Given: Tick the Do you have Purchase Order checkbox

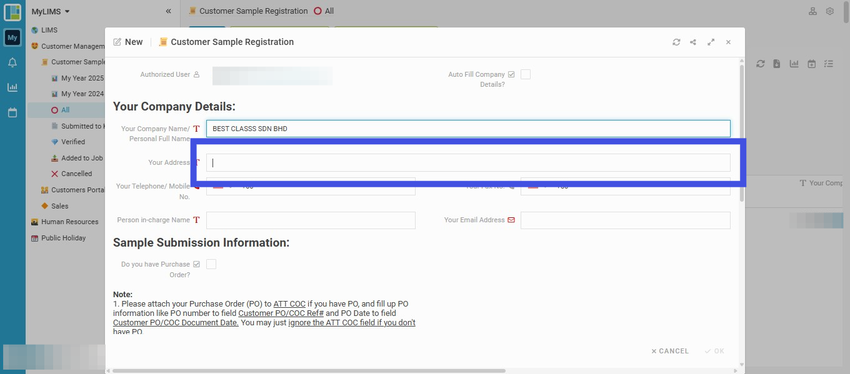Looking at the screenshot, I should click(211, 264).
